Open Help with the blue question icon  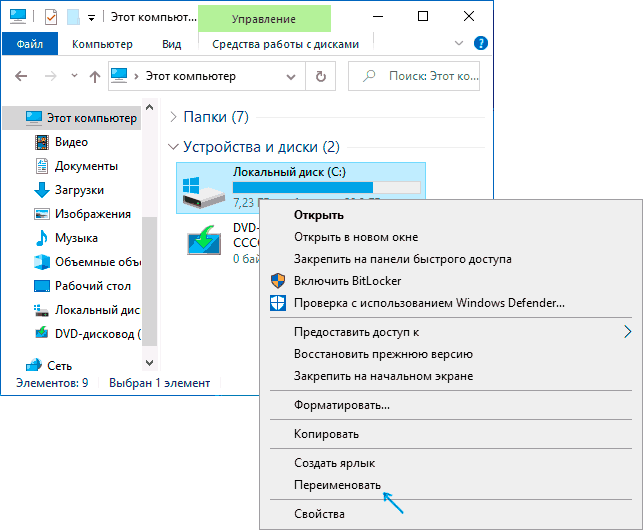point(481,43)
